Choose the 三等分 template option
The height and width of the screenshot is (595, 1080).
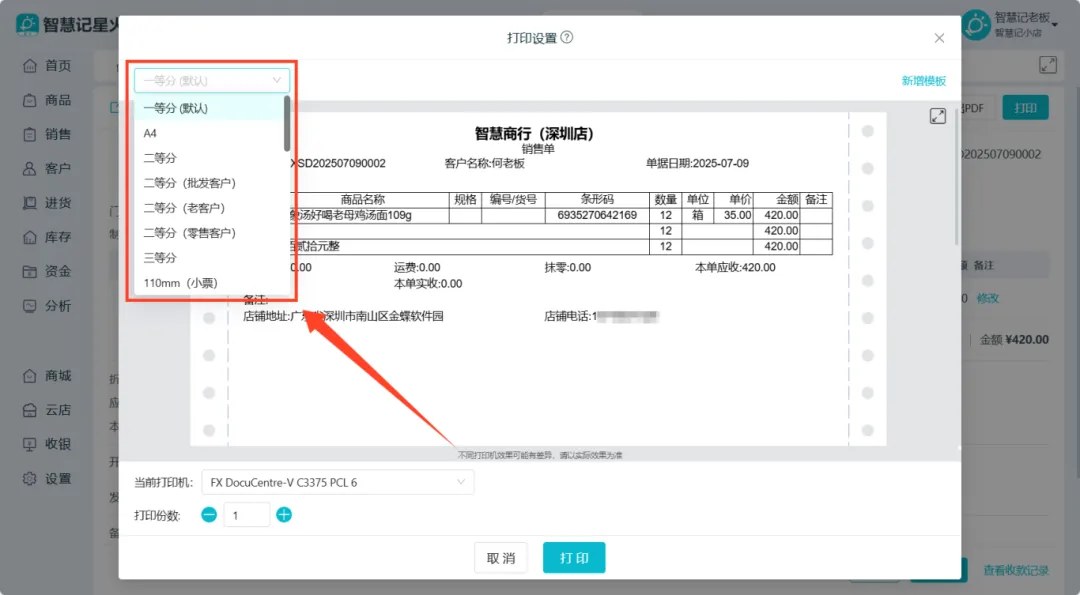pos(209,258)
